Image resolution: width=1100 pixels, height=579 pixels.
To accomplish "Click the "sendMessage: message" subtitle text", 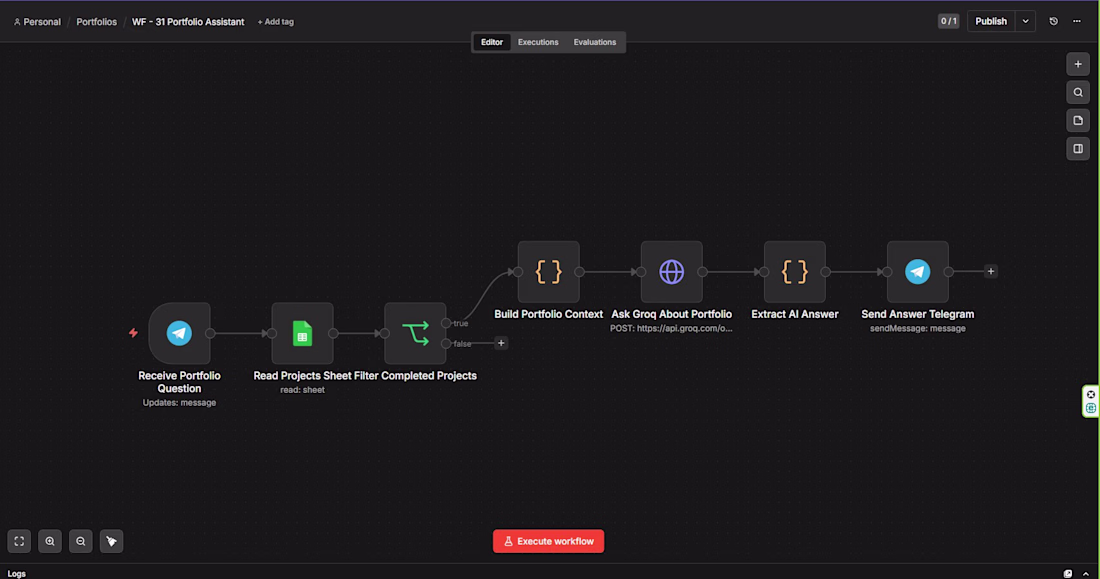I will tap(918, 328).
